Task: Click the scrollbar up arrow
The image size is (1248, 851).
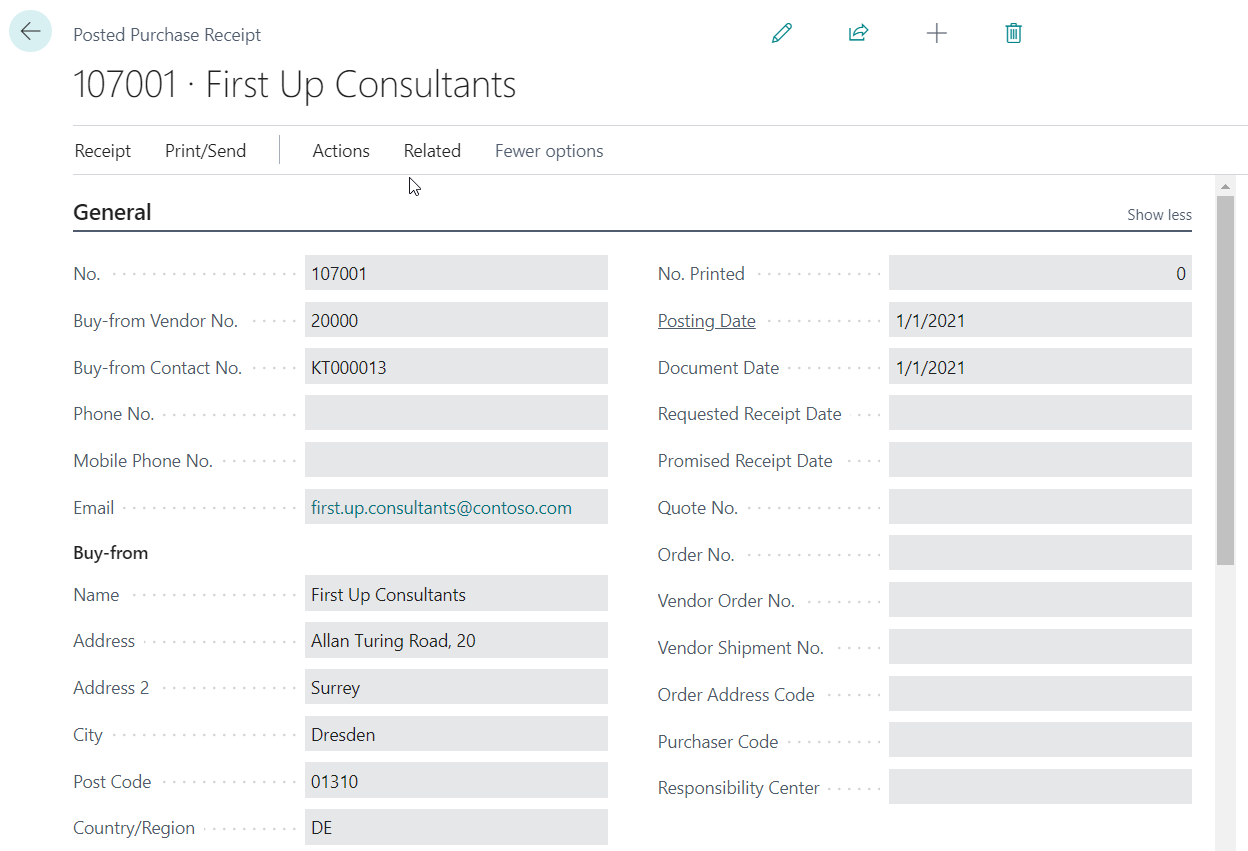Action: click(1225, 186)
